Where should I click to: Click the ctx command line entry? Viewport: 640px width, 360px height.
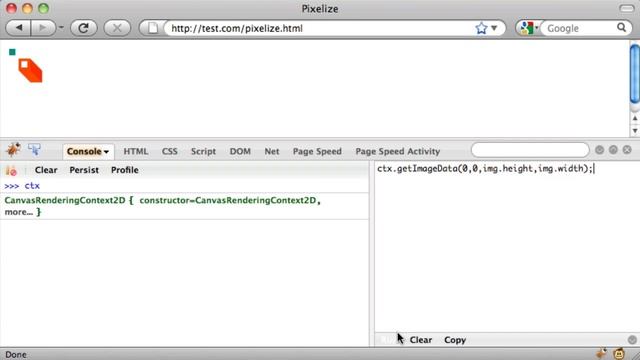pyautogui.click(x=32, y=186)
